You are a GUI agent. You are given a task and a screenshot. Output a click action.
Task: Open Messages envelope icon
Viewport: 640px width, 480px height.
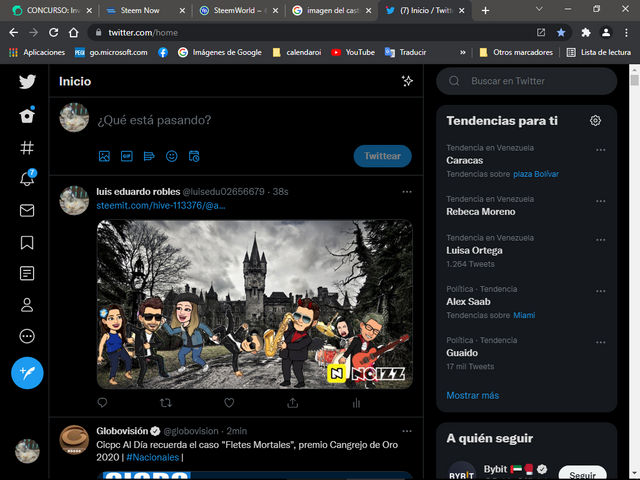(x=27, y=210)
